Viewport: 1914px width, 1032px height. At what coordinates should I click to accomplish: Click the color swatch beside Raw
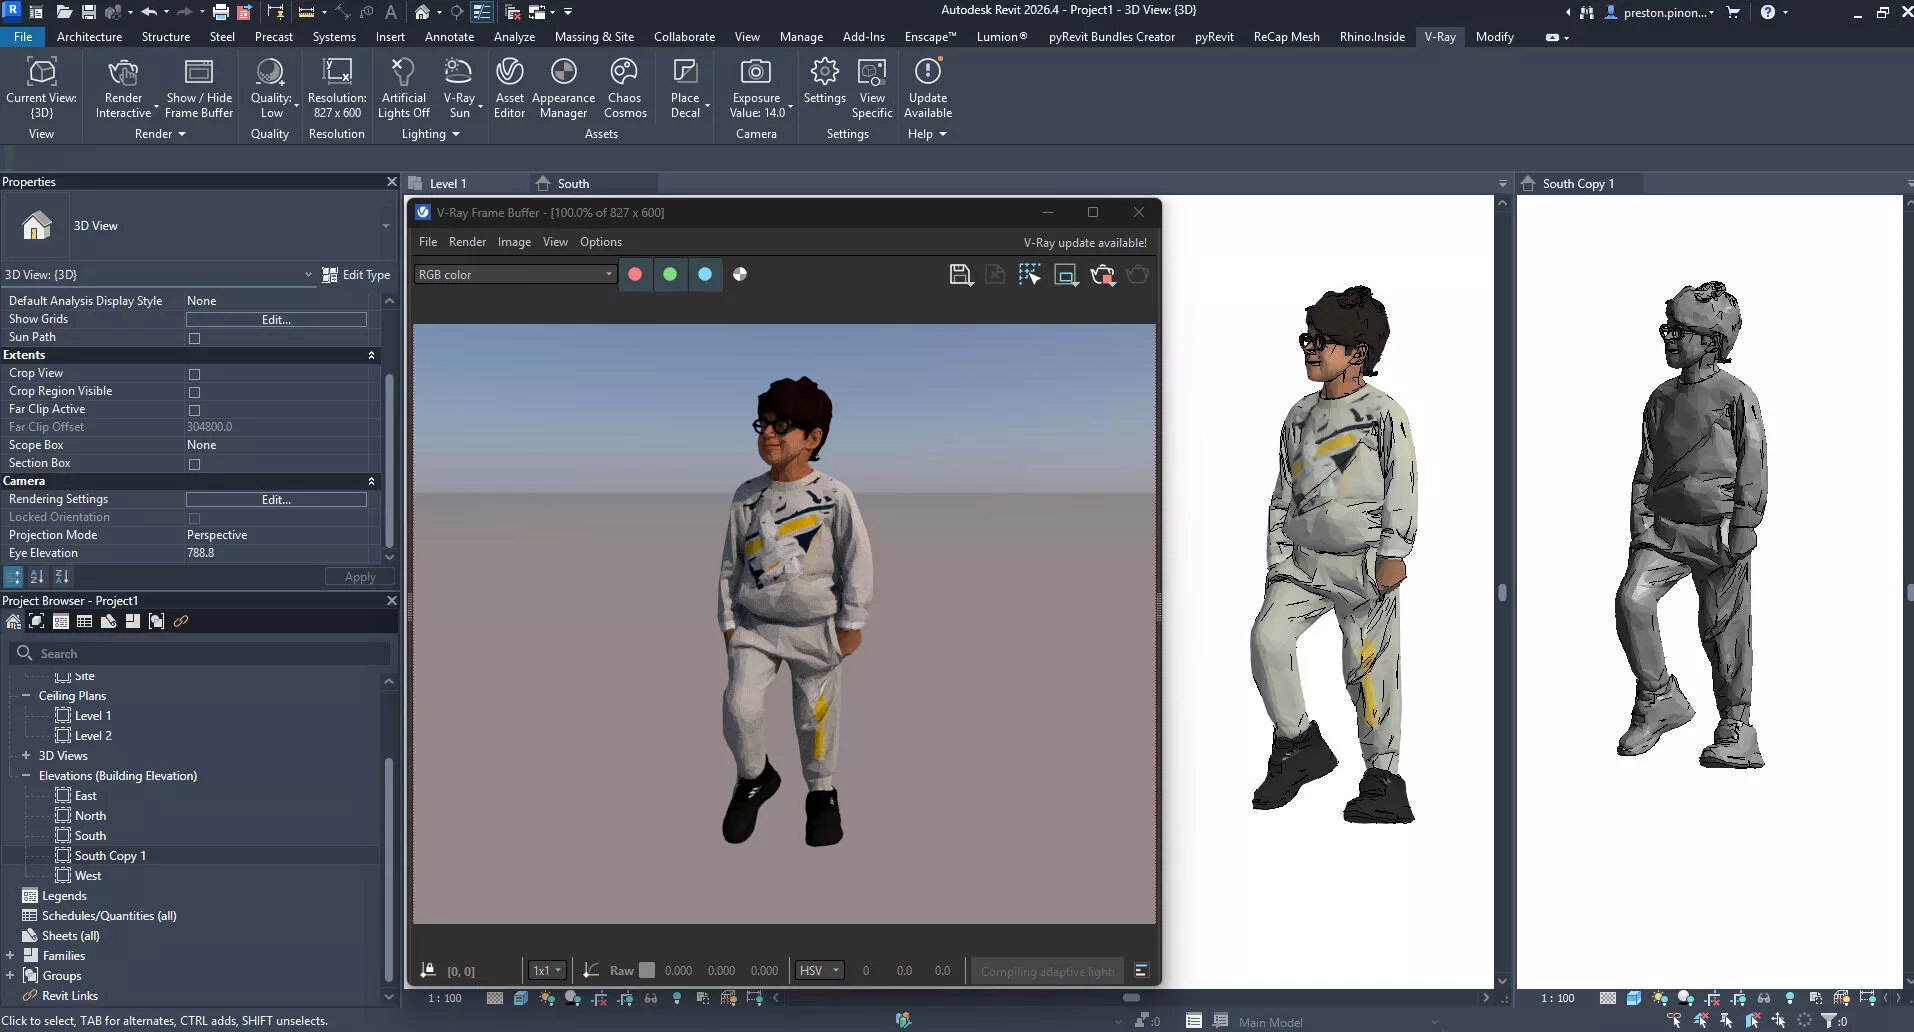click(x=647, y=970)
